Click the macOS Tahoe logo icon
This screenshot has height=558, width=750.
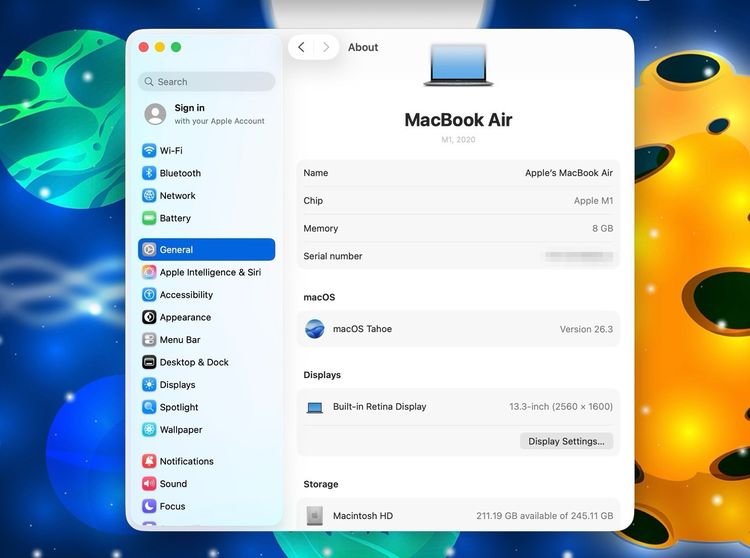click(x=315, y=329)
